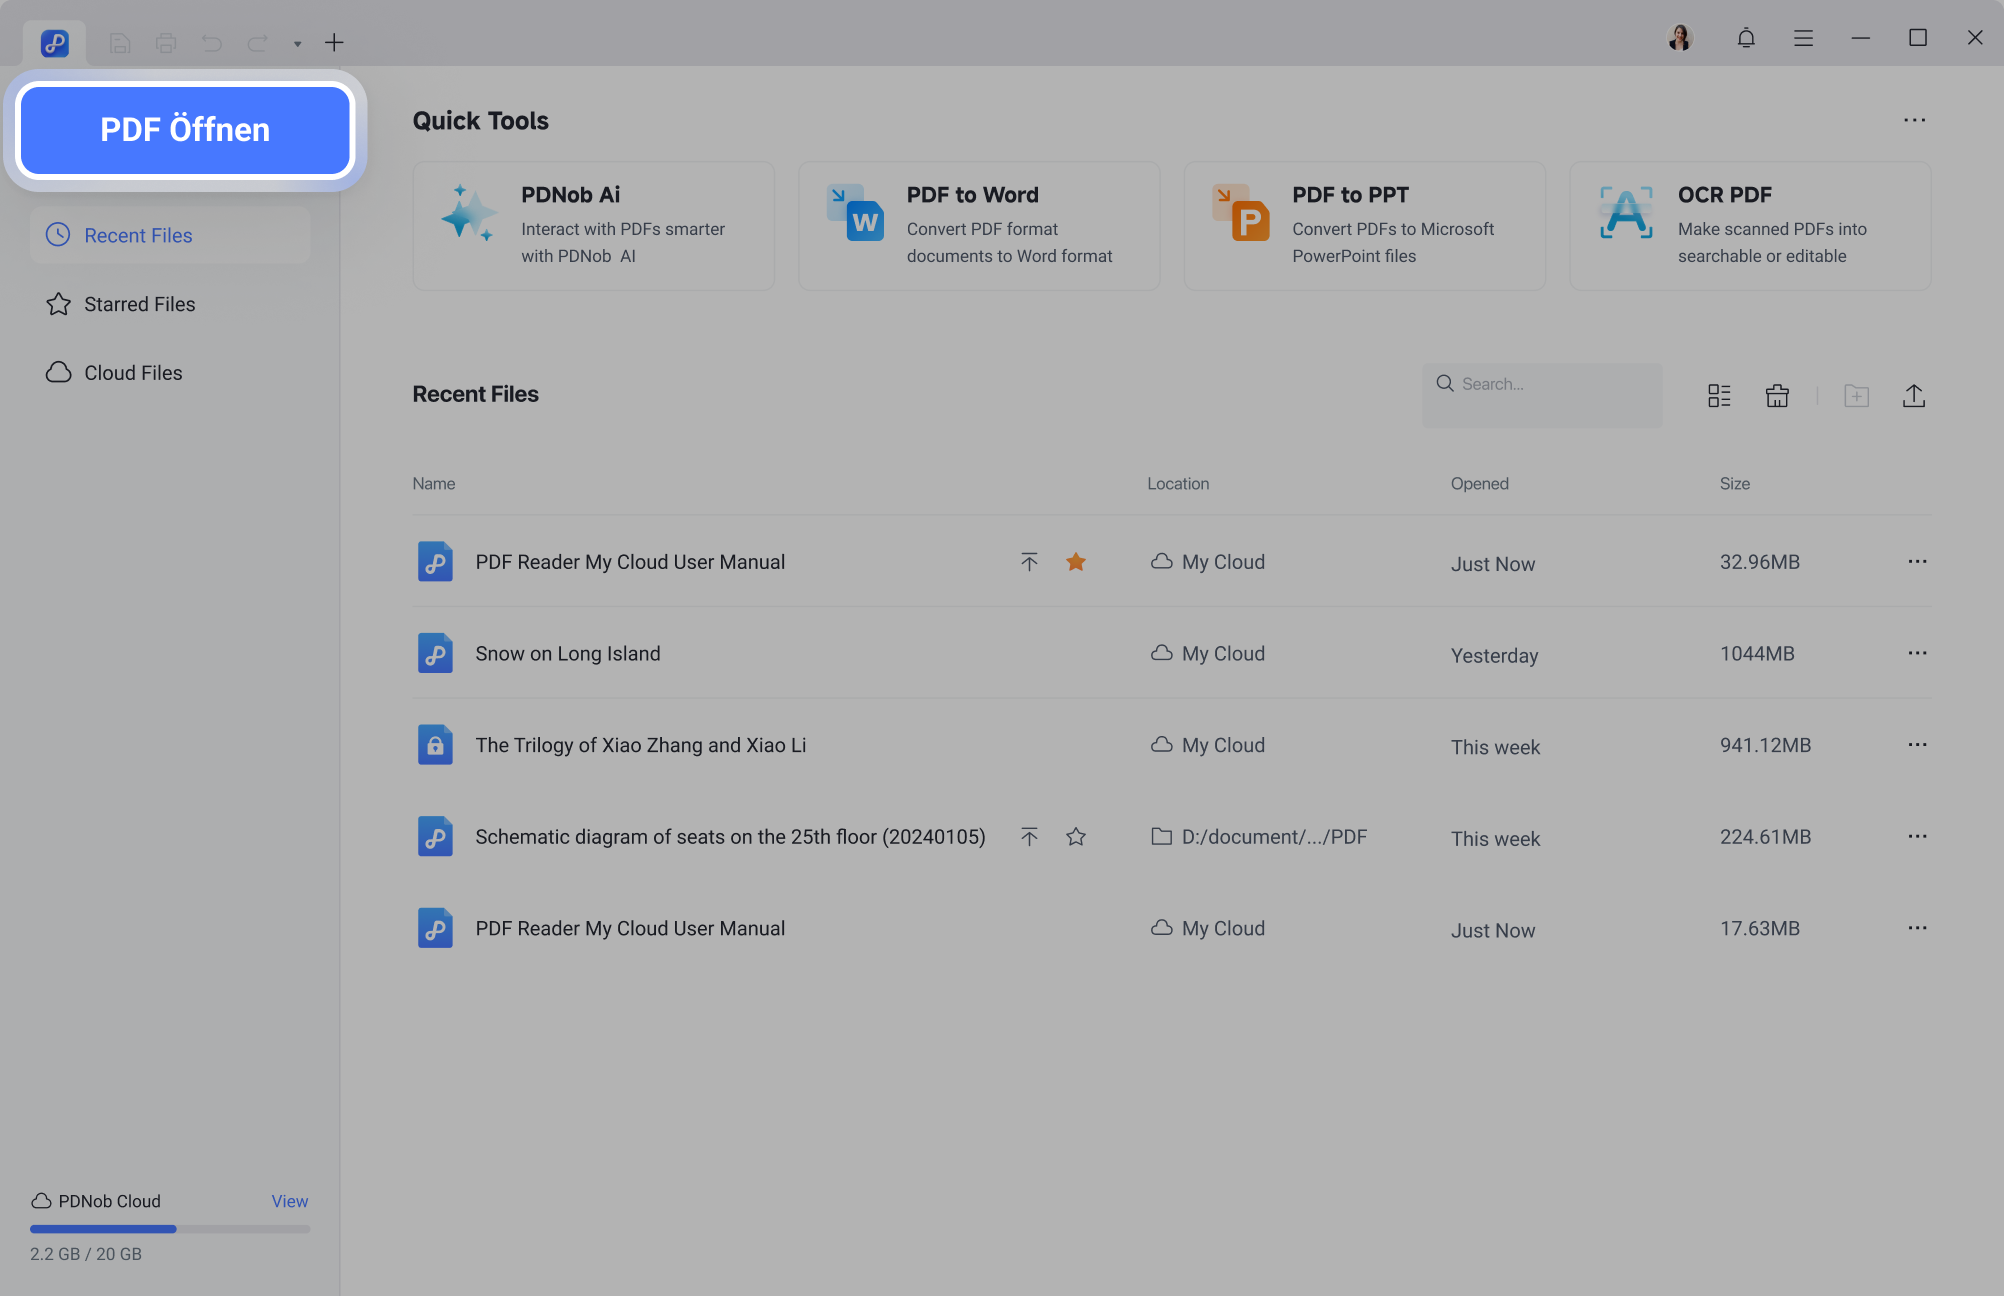The image size is (2004, 1296).
Task: Open the PDF to Word tool
Action: coord(979,226)
